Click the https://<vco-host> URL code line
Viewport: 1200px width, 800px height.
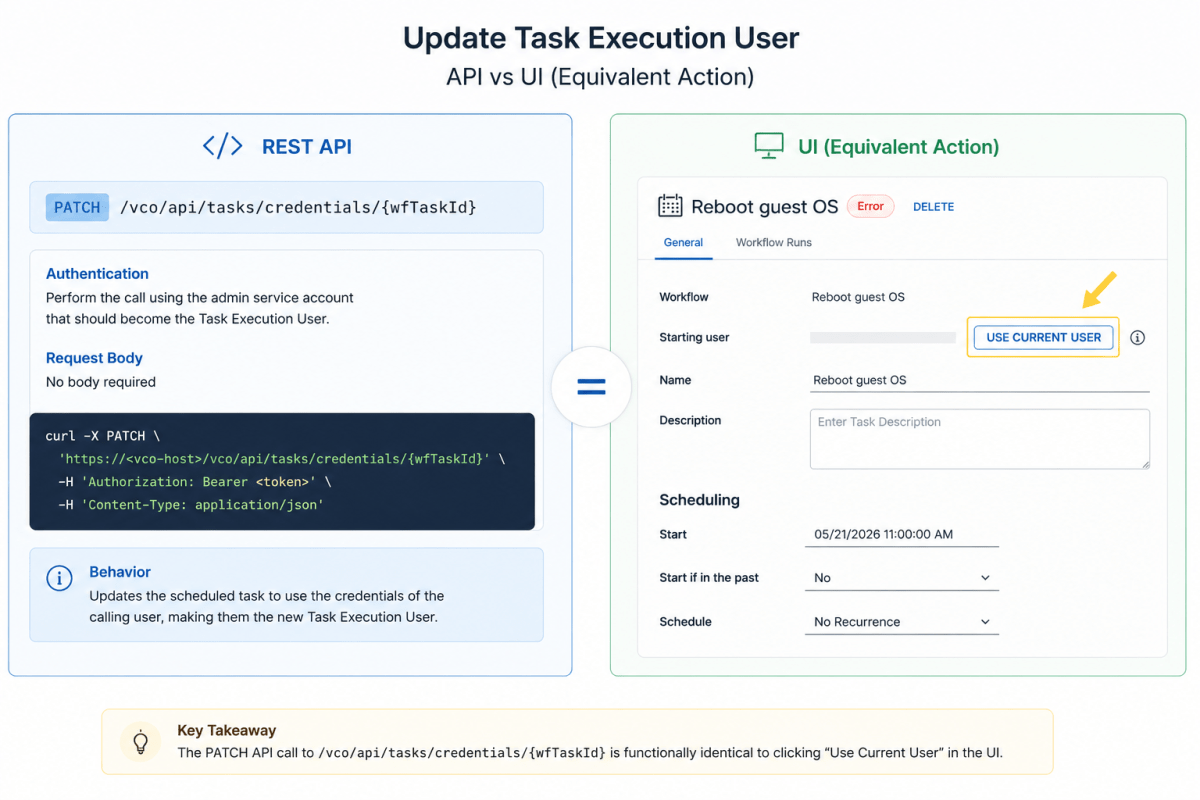pos(282,459)
